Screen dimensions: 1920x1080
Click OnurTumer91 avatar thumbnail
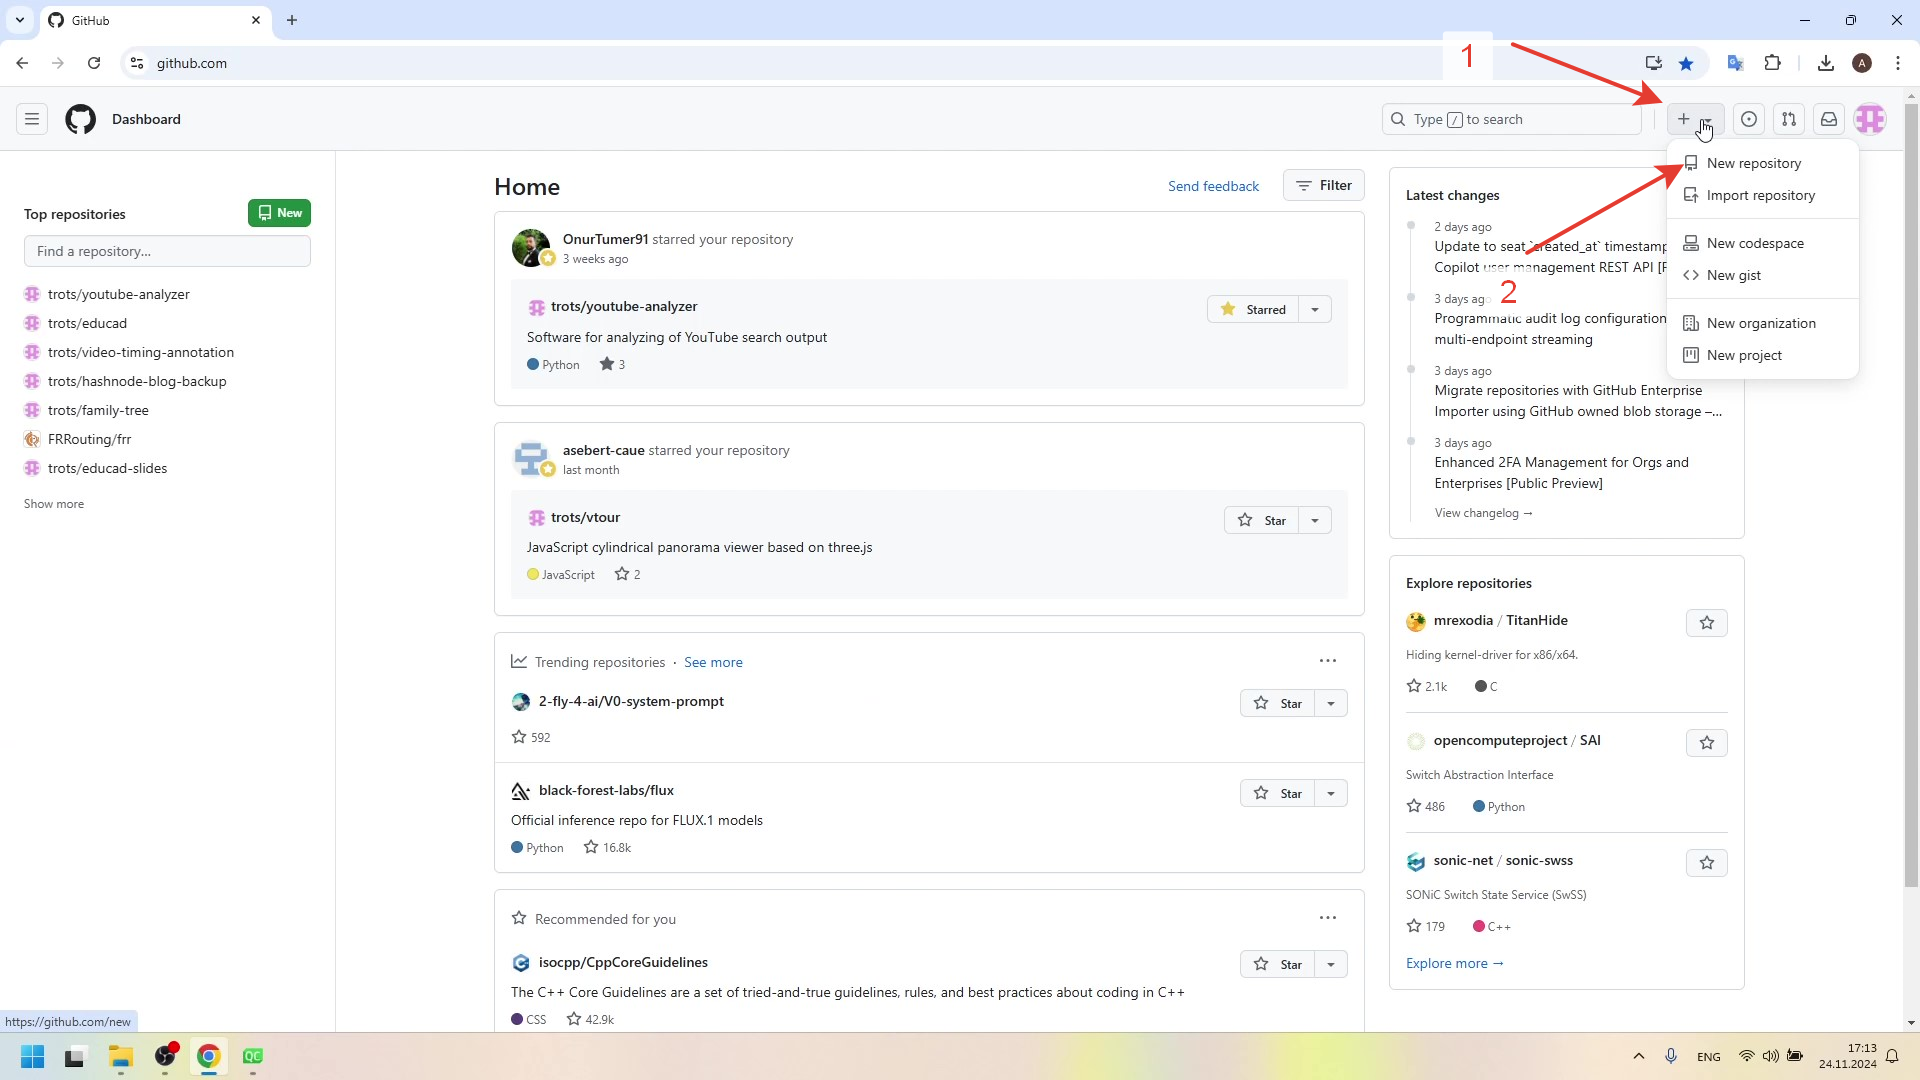530,248
